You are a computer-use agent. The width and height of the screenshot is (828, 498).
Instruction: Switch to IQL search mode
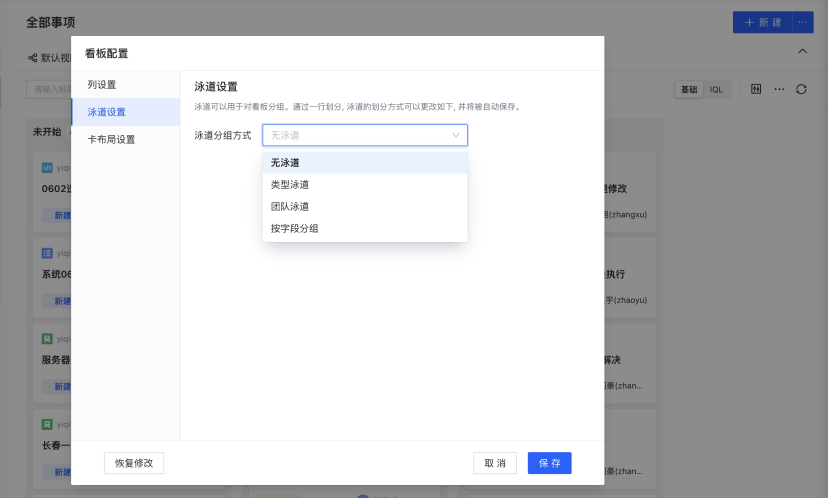(716, 89)
